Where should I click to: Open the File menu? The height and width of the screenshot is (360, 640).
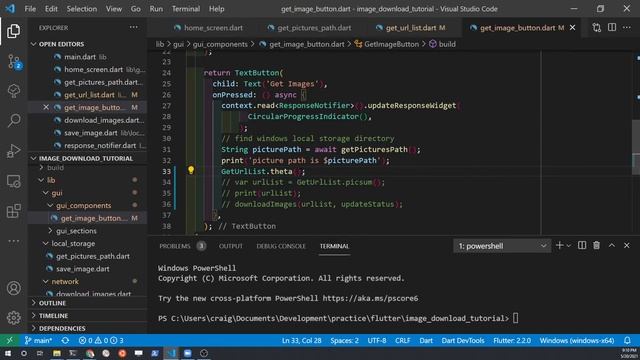(x=30, y=9)
